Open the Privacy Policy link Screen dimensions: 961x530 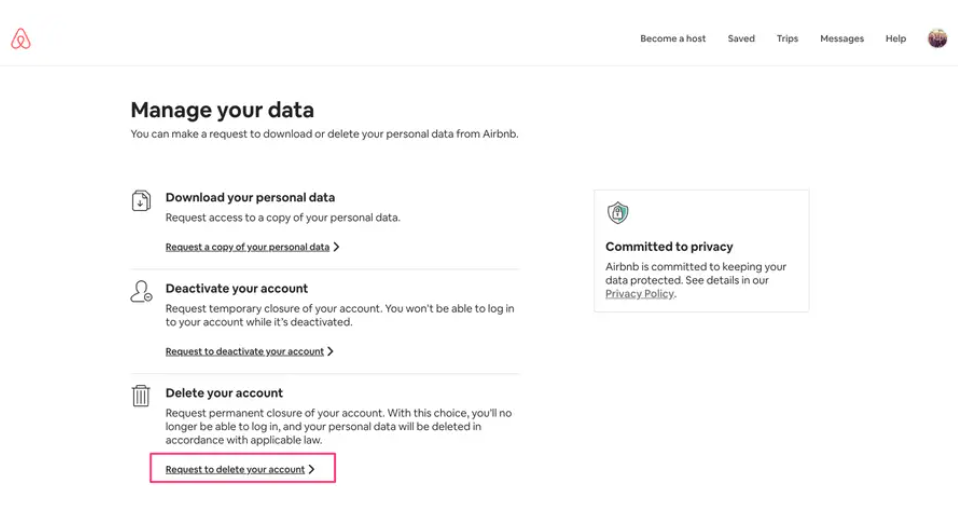tap(640, 293)
